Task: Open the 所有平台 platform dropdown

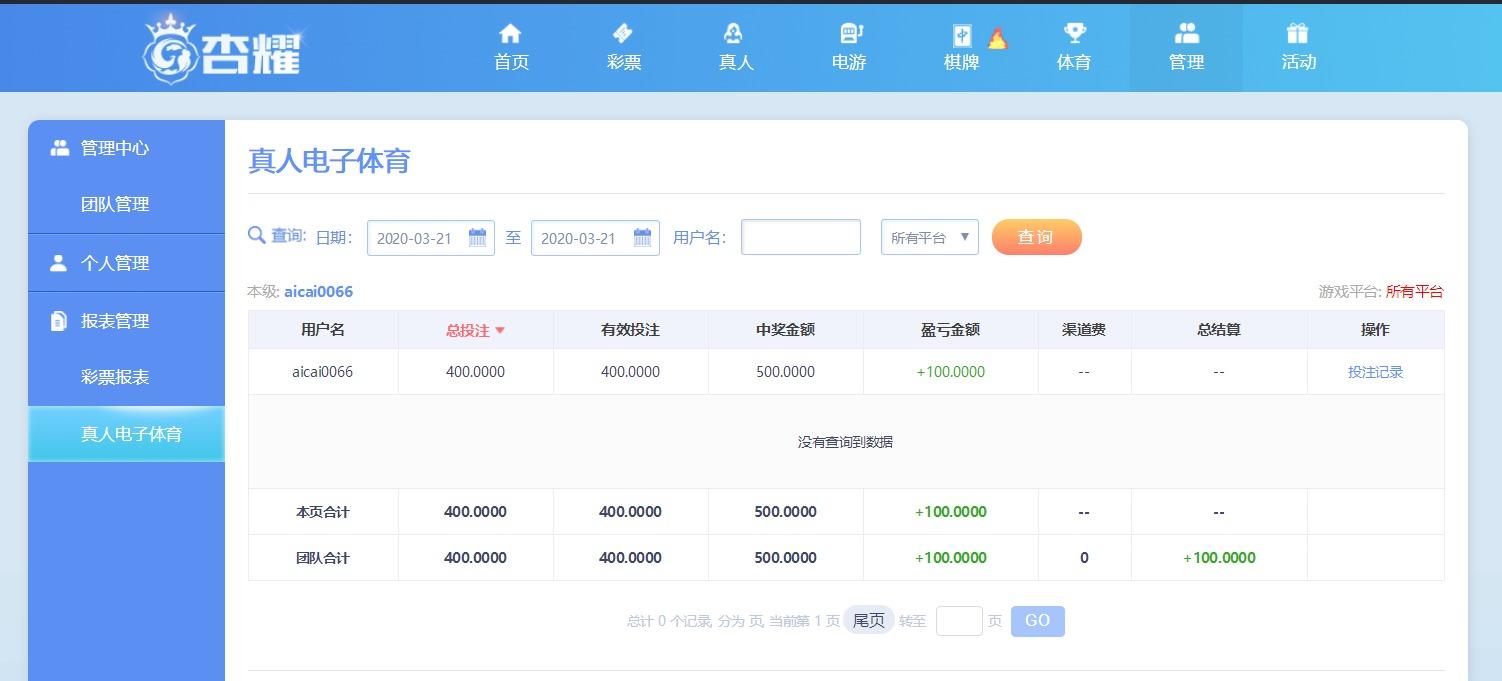Action: pos(930,237)
